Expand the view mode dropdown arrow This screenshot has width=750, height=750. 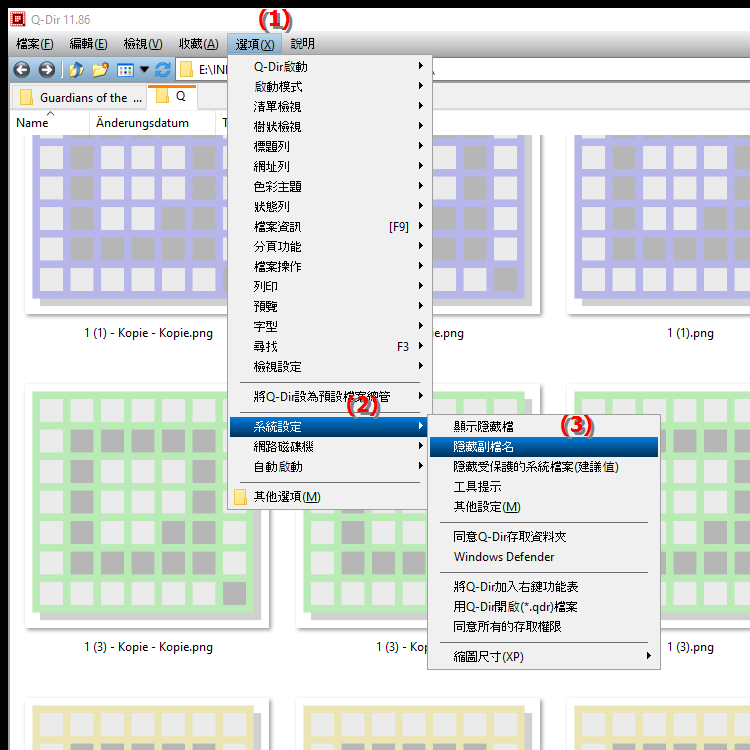(x=144, y=70)
